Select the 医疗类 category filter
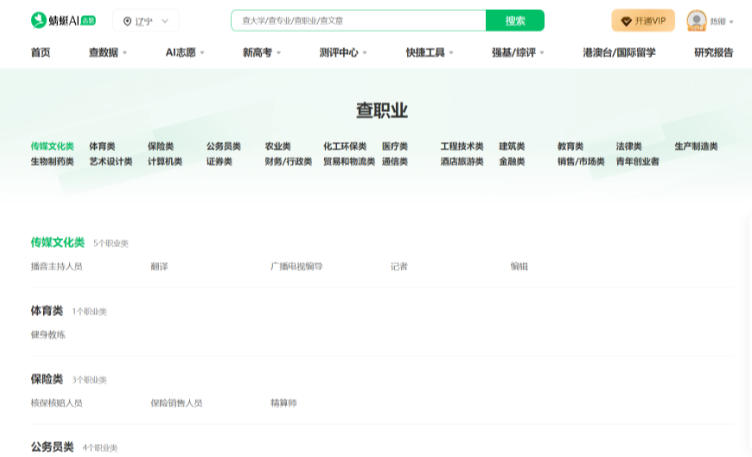 395,146
